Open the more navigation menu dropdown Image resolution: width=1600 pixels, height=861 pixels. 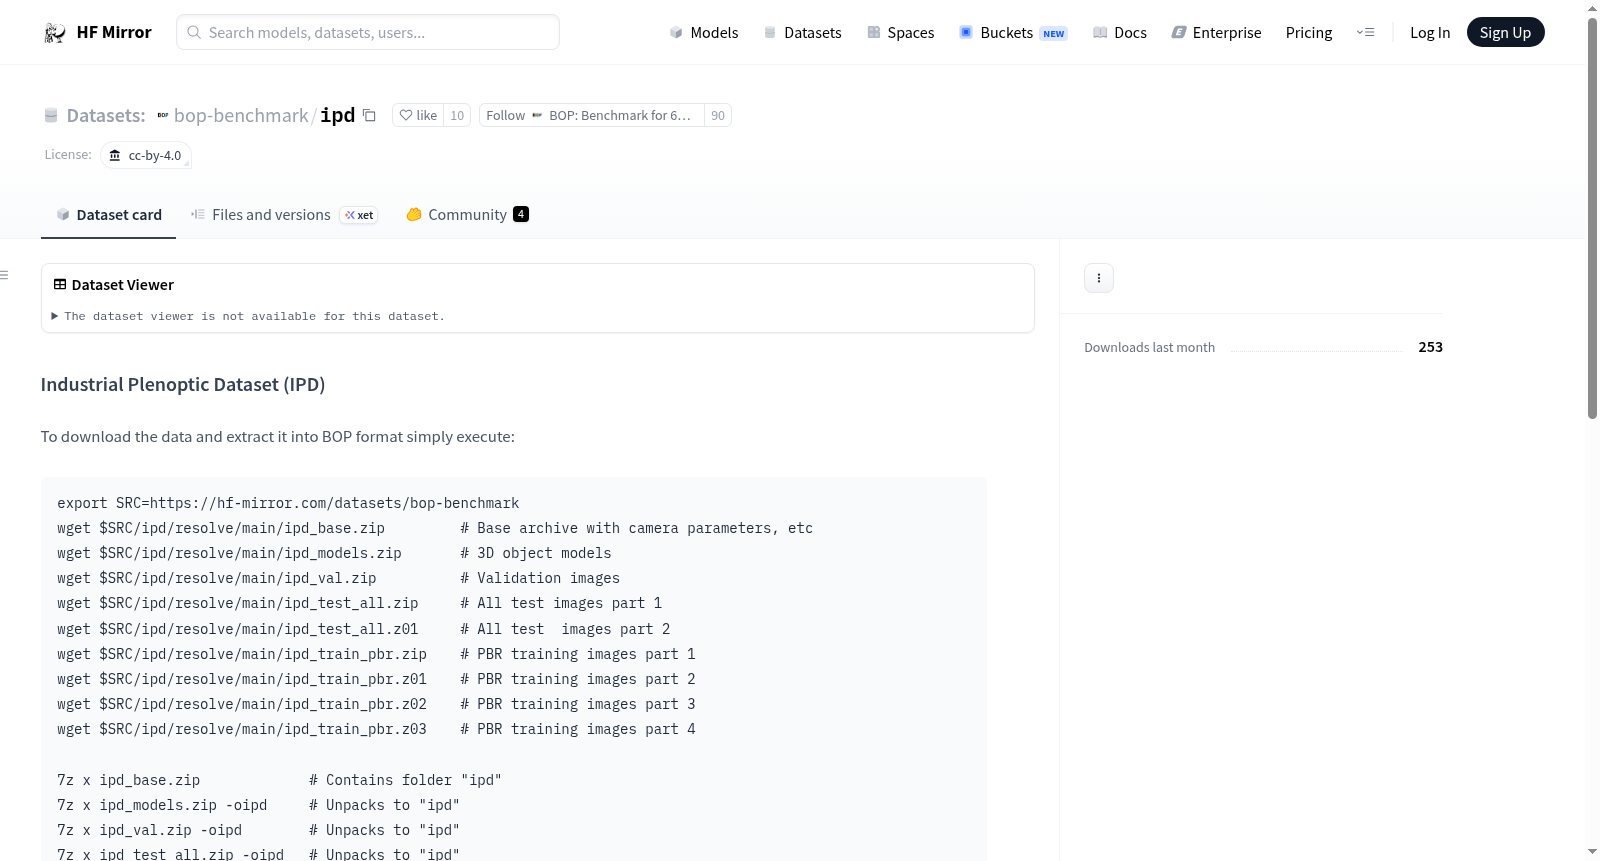[1365, 32]
